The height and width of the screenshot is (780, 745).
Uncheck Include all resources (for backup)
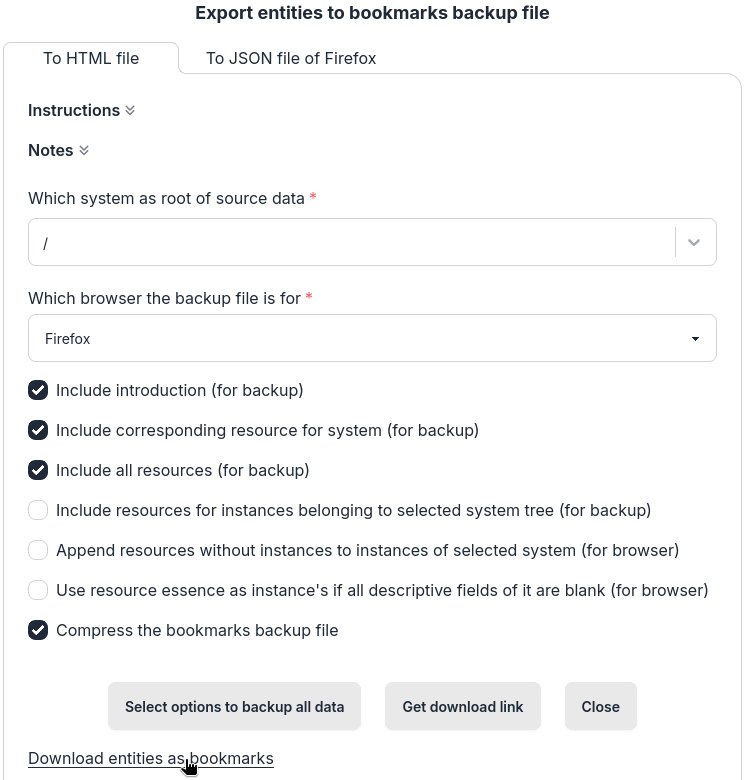click(38, 470)
